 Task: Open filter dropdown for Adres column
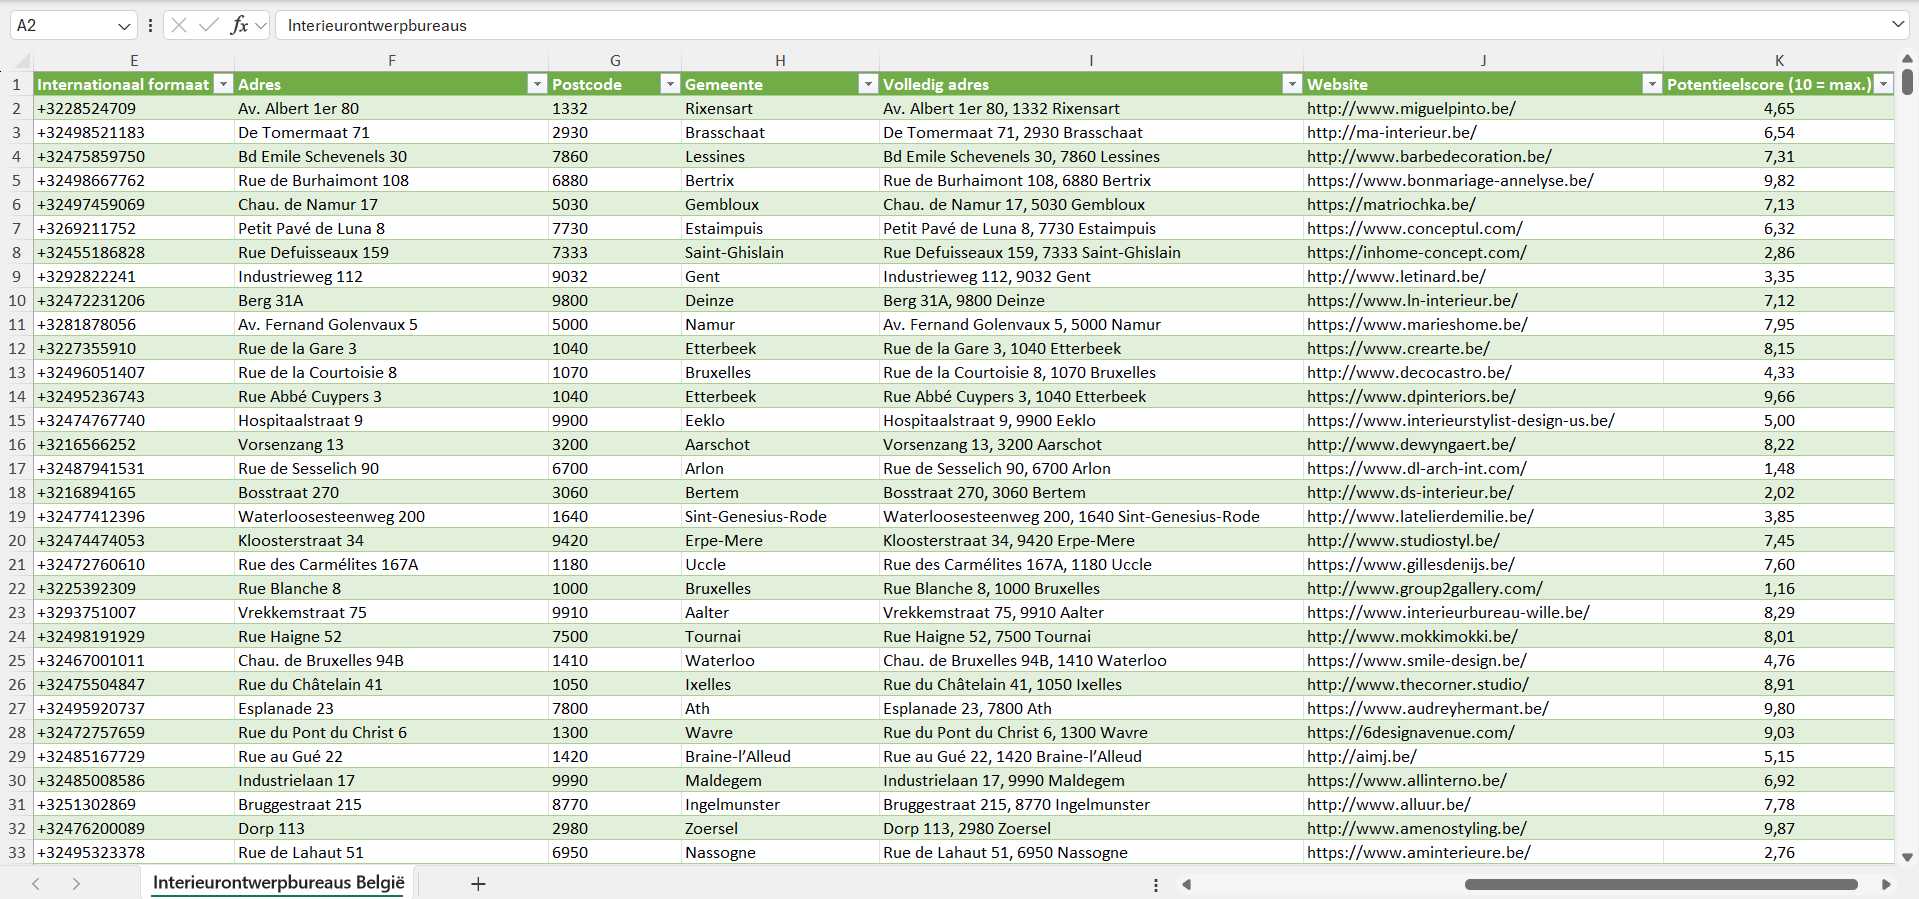tap(537, 84)
